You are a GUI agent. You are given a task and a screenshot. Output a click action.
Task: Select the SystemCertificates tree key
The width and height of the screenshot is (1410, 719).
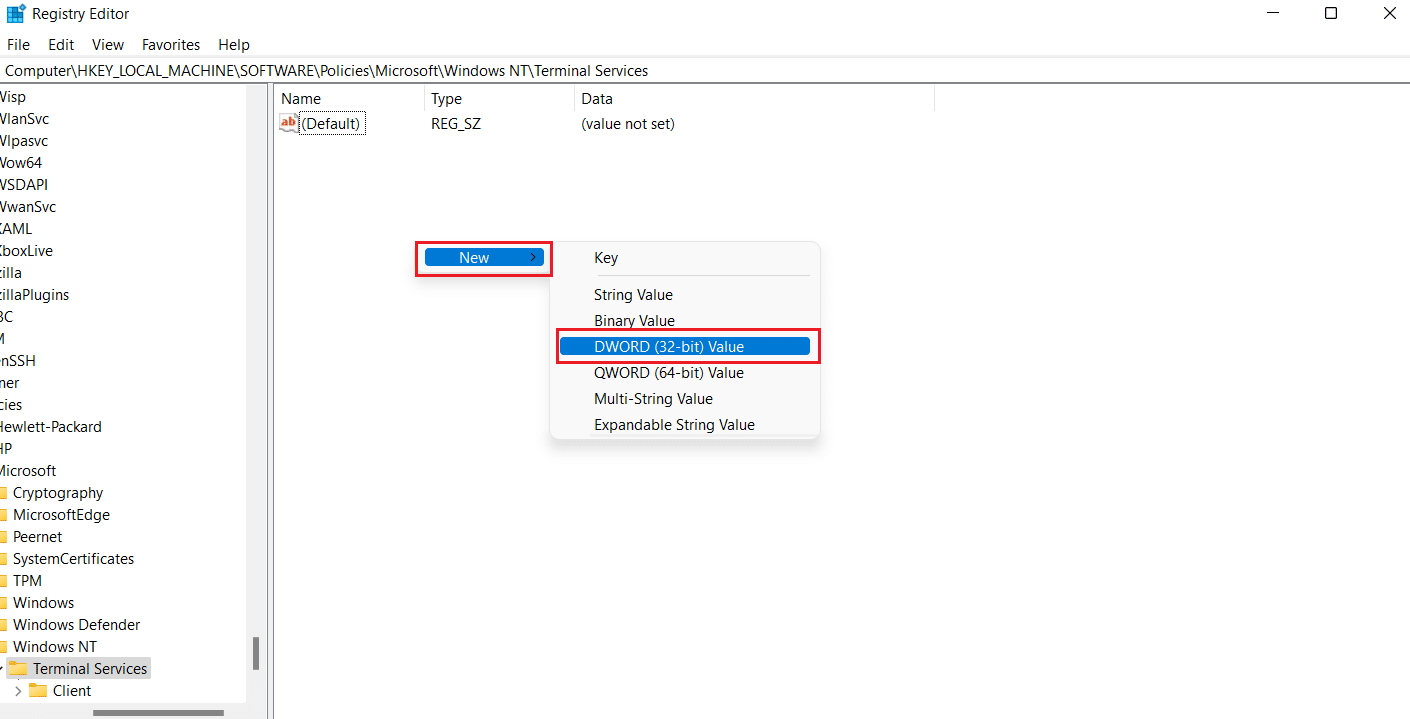73,558
